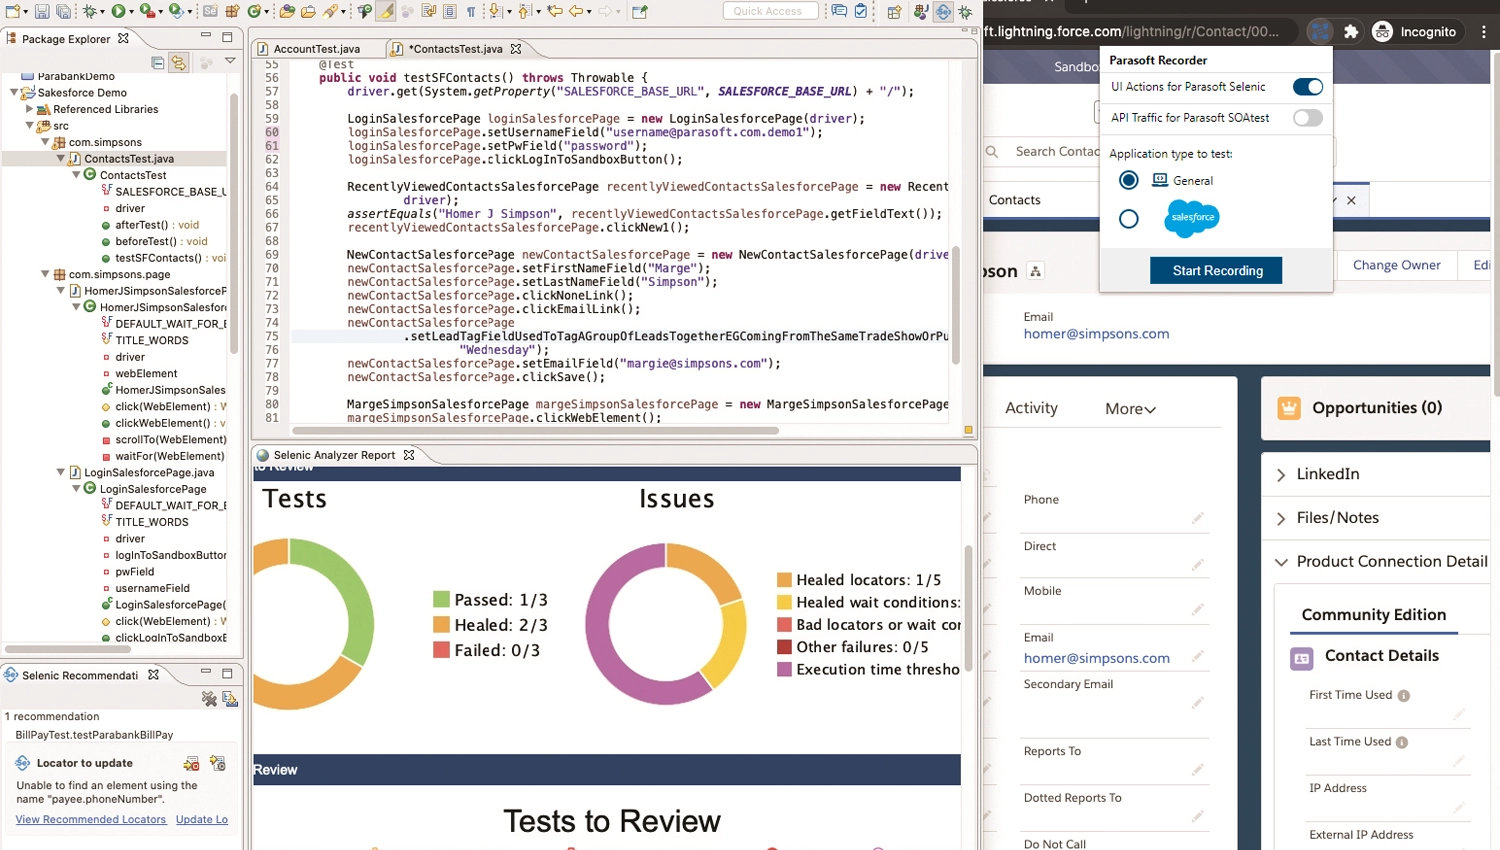This screenshot has width=1500, height=850.
Task: Select the Salesforce application type radio button
Action: tap(1129, 219)
